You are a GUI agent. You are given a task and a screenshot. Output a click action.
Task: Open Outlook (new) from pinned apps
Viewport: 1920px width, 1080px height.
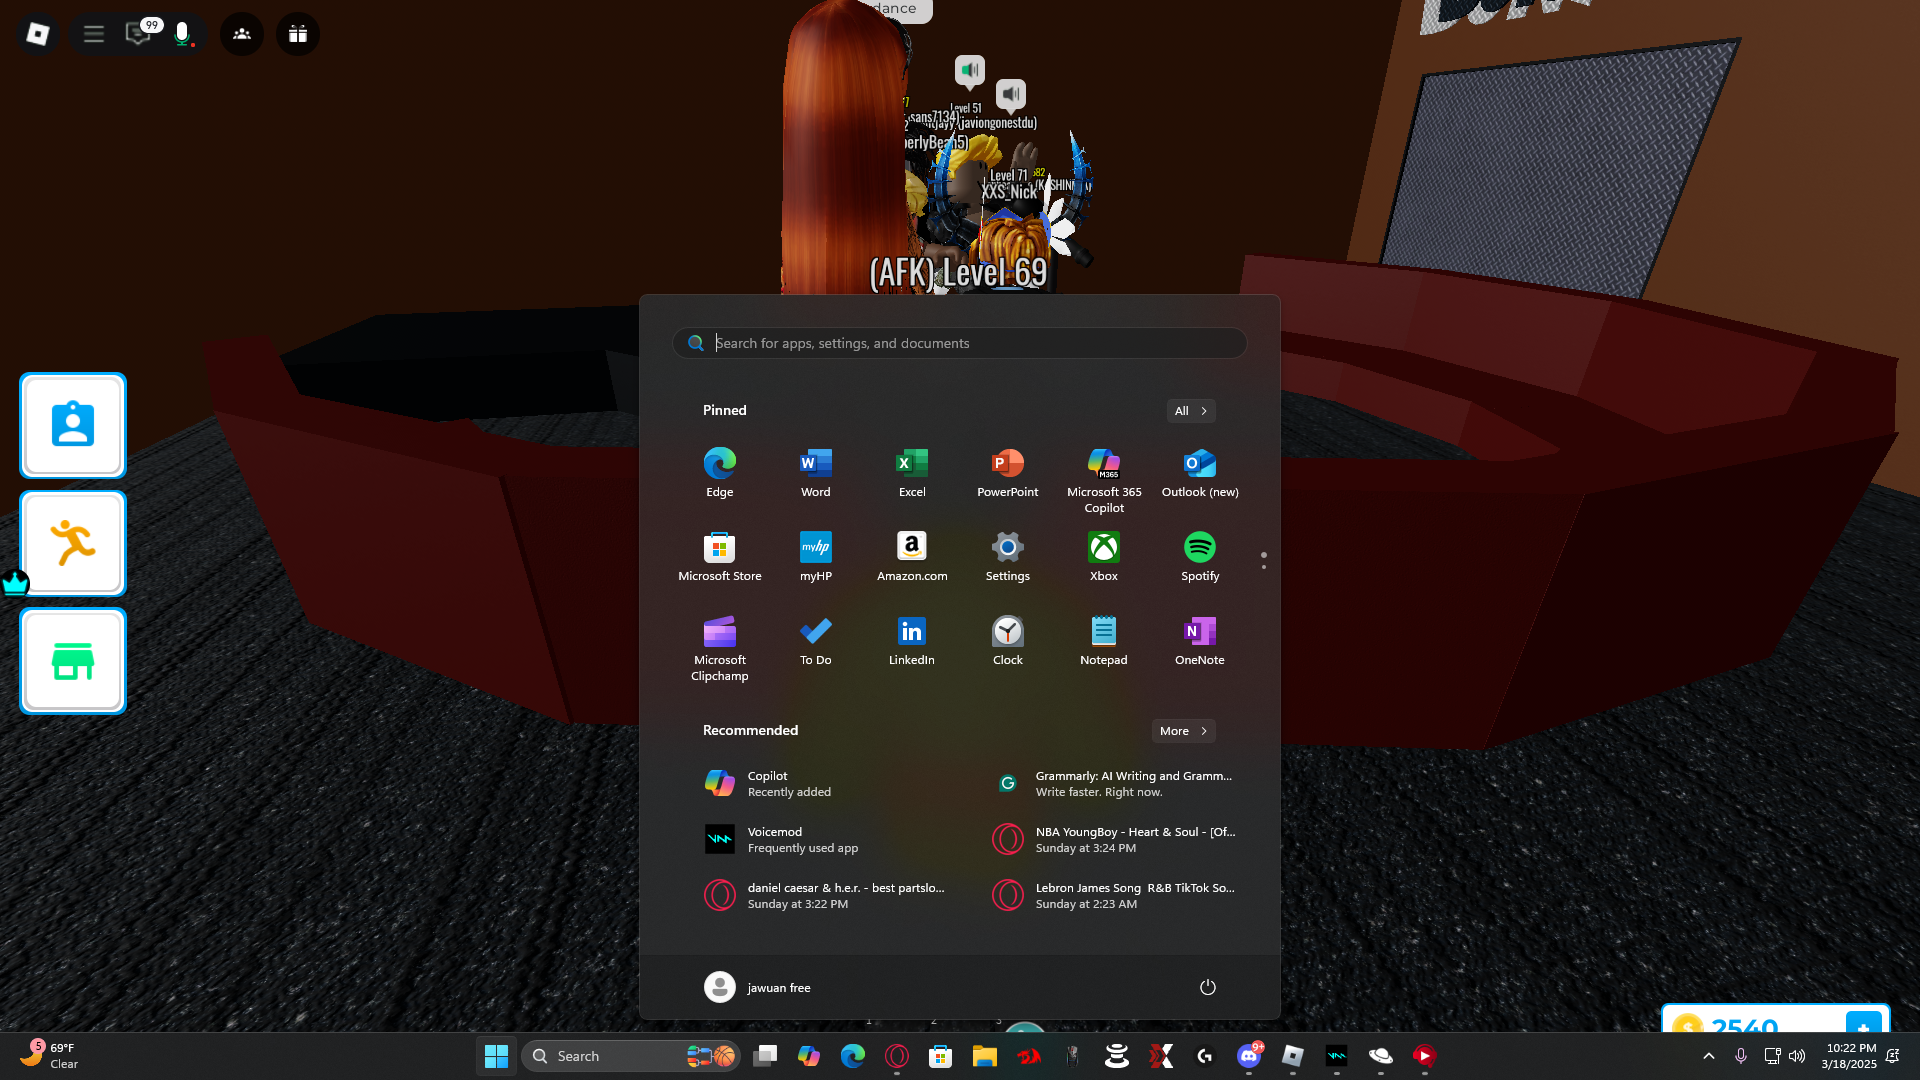tap(1200, 472)
